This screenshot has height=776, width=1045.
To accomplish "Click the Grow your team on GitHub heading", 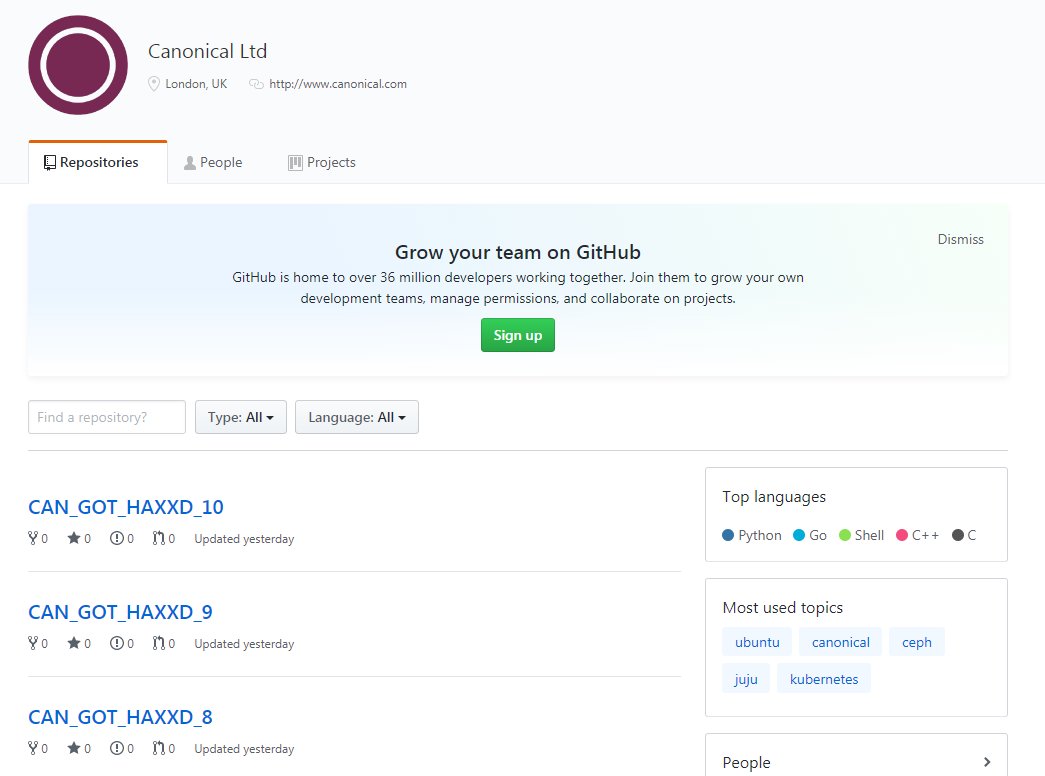I will 518,252.
